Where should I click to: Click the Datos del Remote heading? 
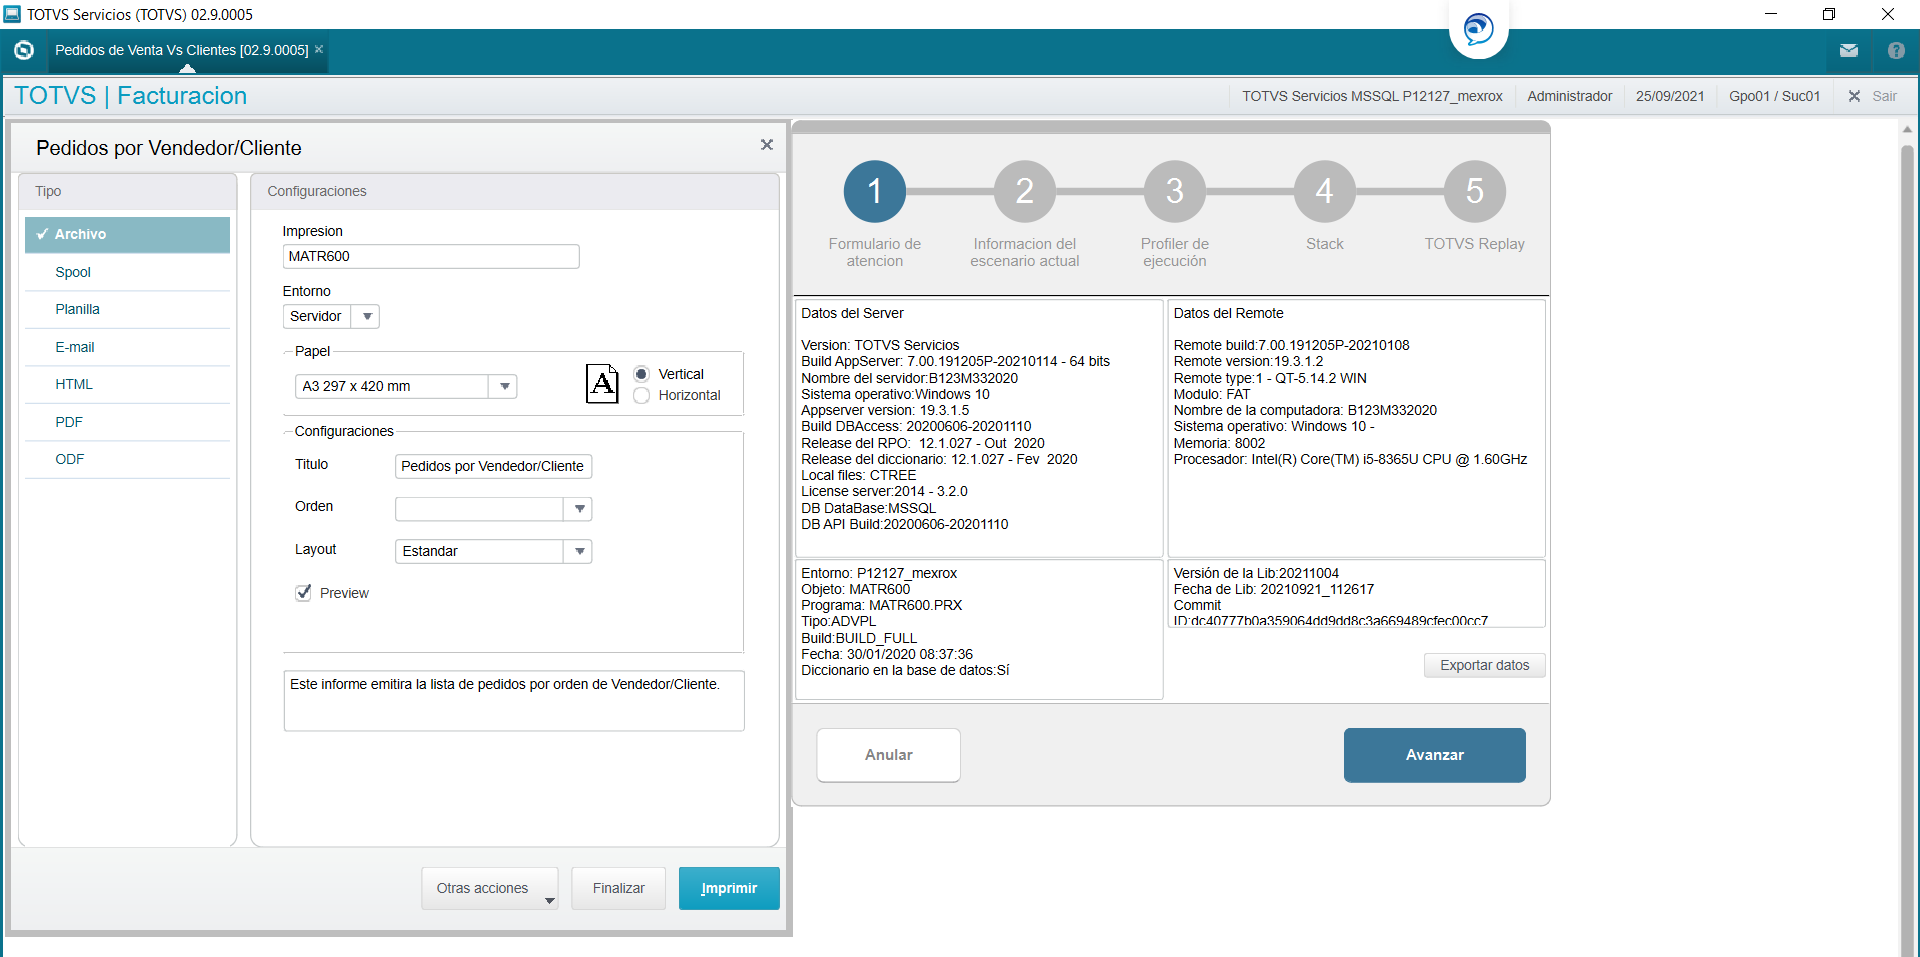pyautogui.click(x=1228, y=313)
